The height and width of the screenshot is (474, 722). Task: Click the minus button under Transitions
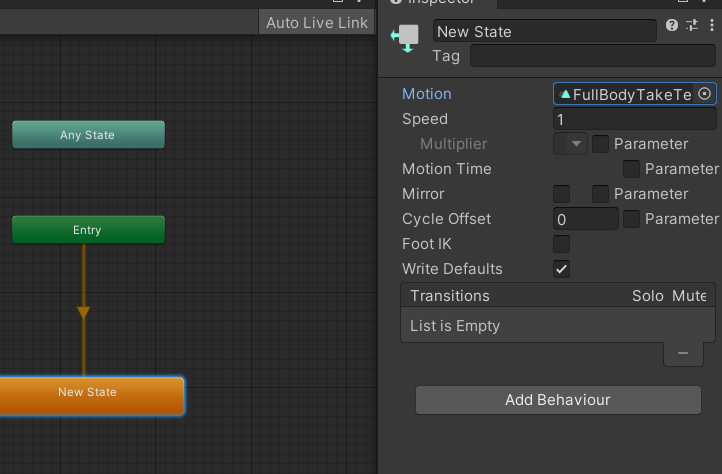pyautogui.click(x=683, y=353)
